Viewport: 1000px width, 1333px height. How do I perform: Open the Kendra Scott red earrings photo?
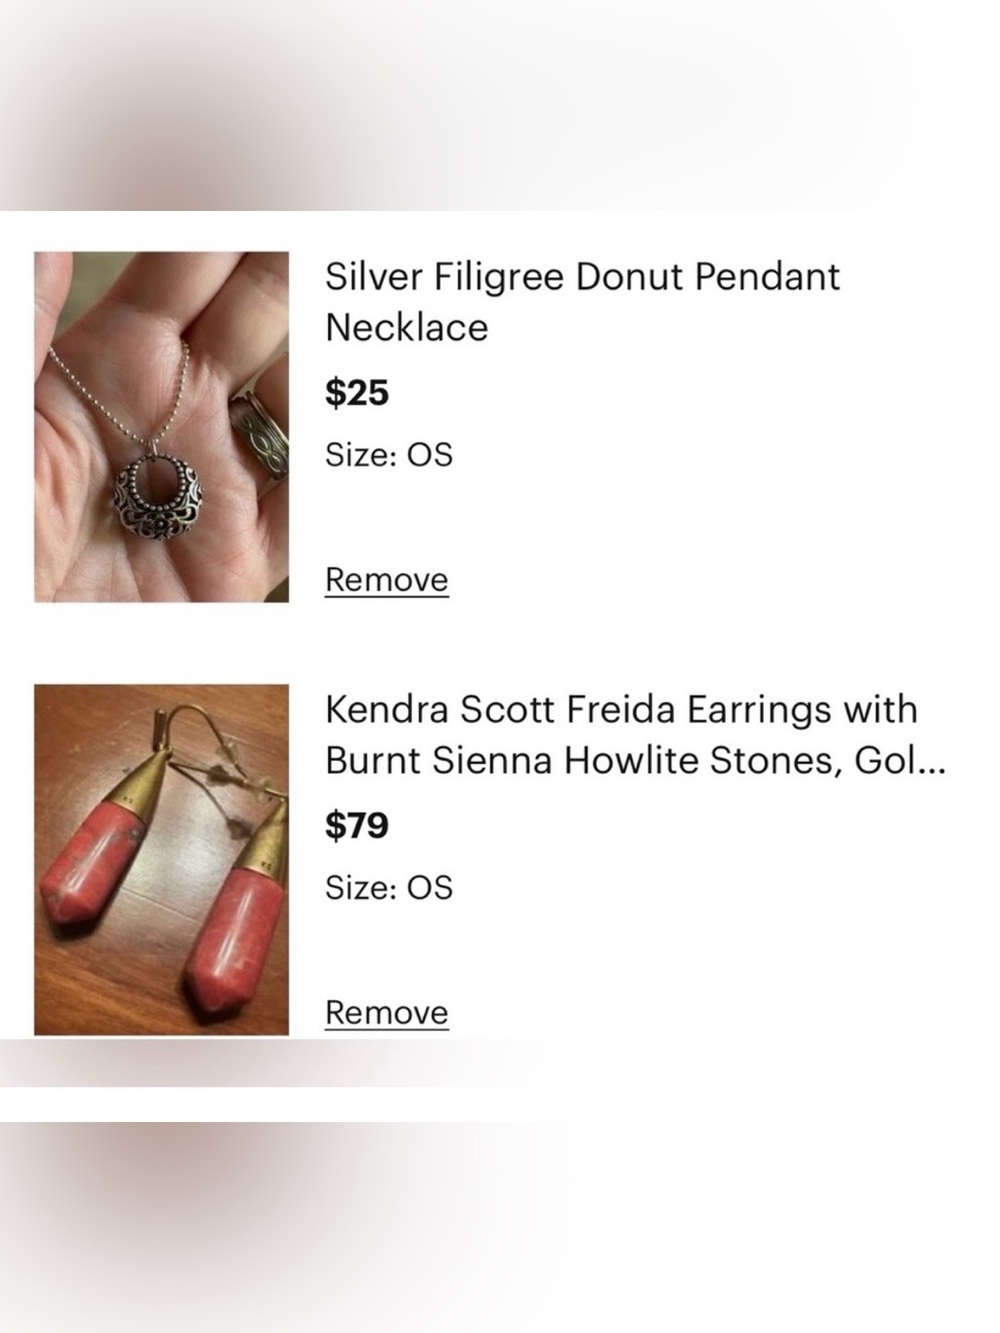pos(161,860)
